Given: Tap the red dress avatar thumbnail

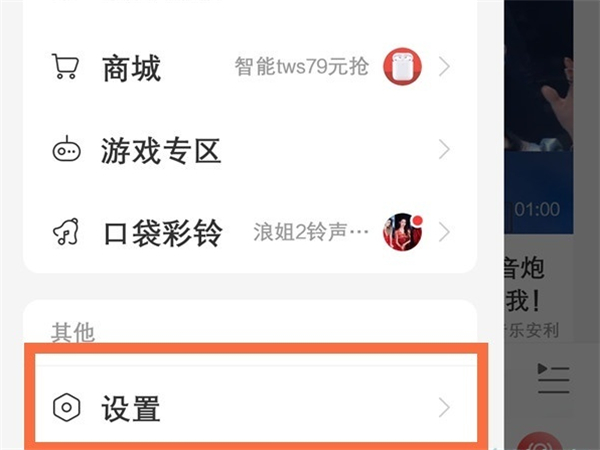Looking at the screenshot, I should click(402, 232).
